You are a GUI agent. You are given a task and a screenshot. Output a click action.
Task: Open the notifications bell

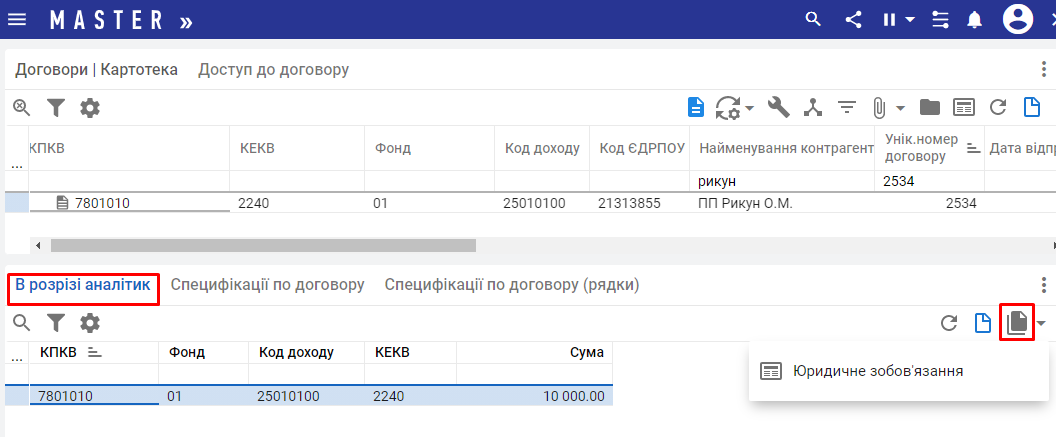tap(975, 19)
